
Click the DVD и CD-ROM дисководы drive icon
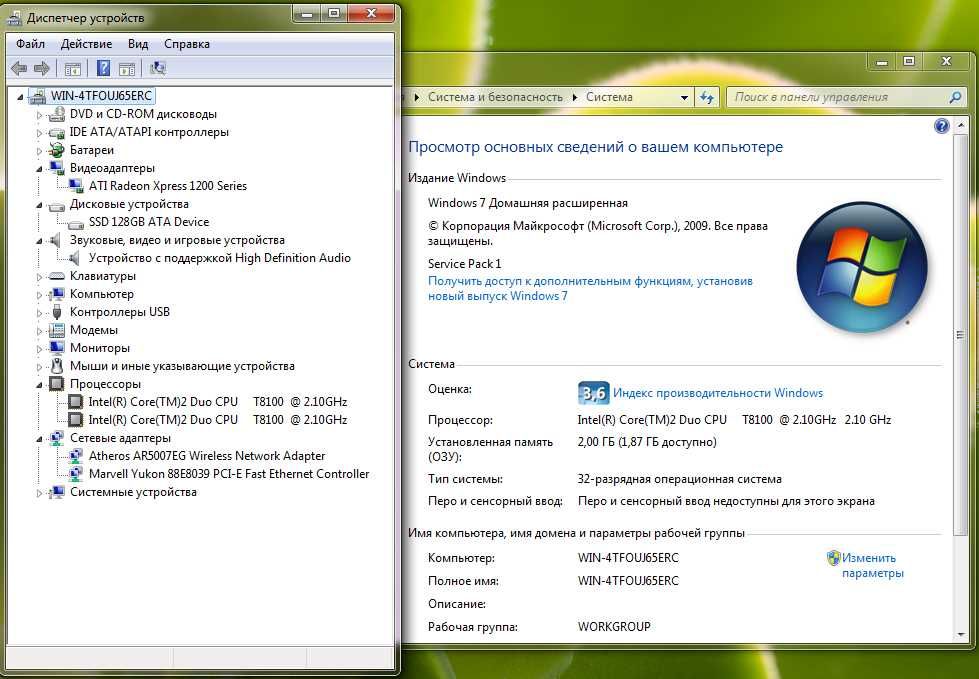click(x=57, y=114)
